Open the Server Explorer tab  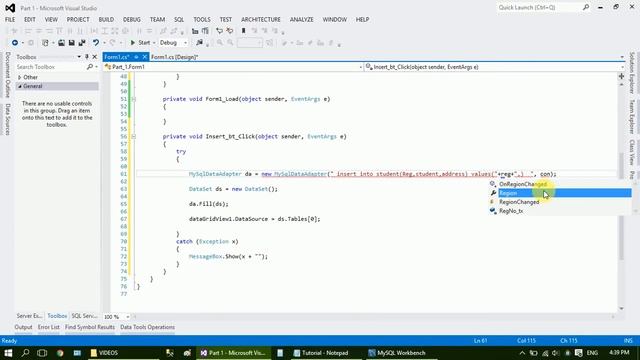click(29, 316)
